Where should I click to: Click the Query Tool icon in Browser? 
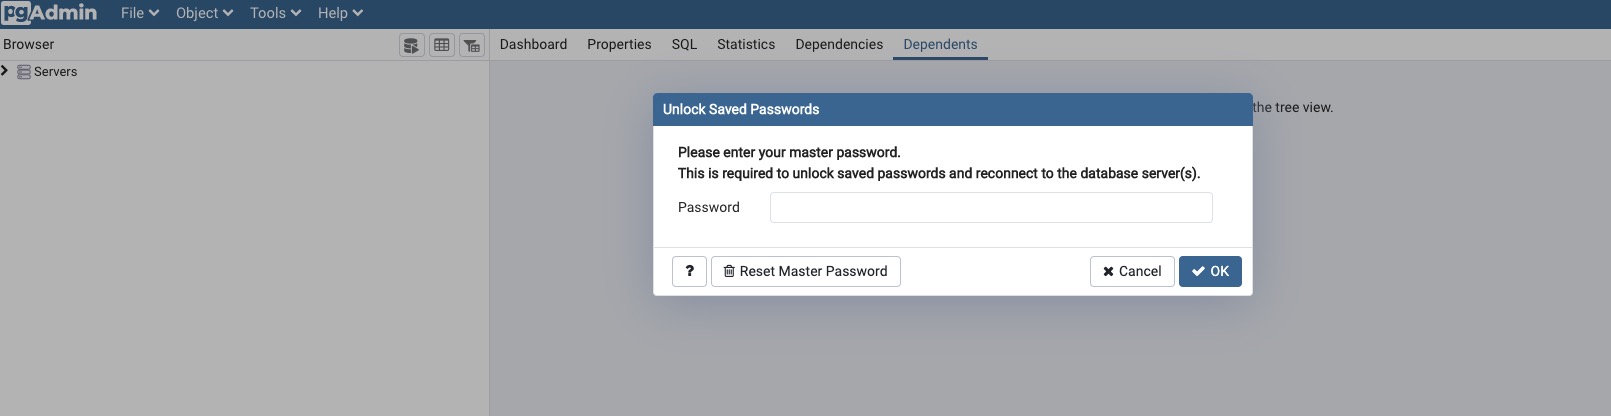tap(412, 45)
